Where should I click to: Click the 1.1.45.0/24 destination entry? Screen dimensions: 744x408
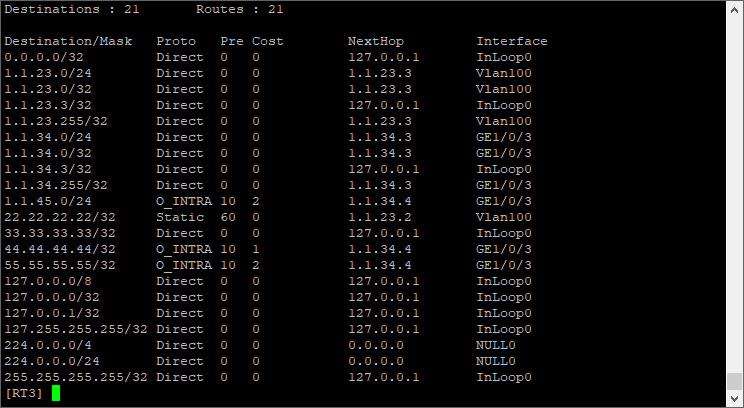coord(48,201)
